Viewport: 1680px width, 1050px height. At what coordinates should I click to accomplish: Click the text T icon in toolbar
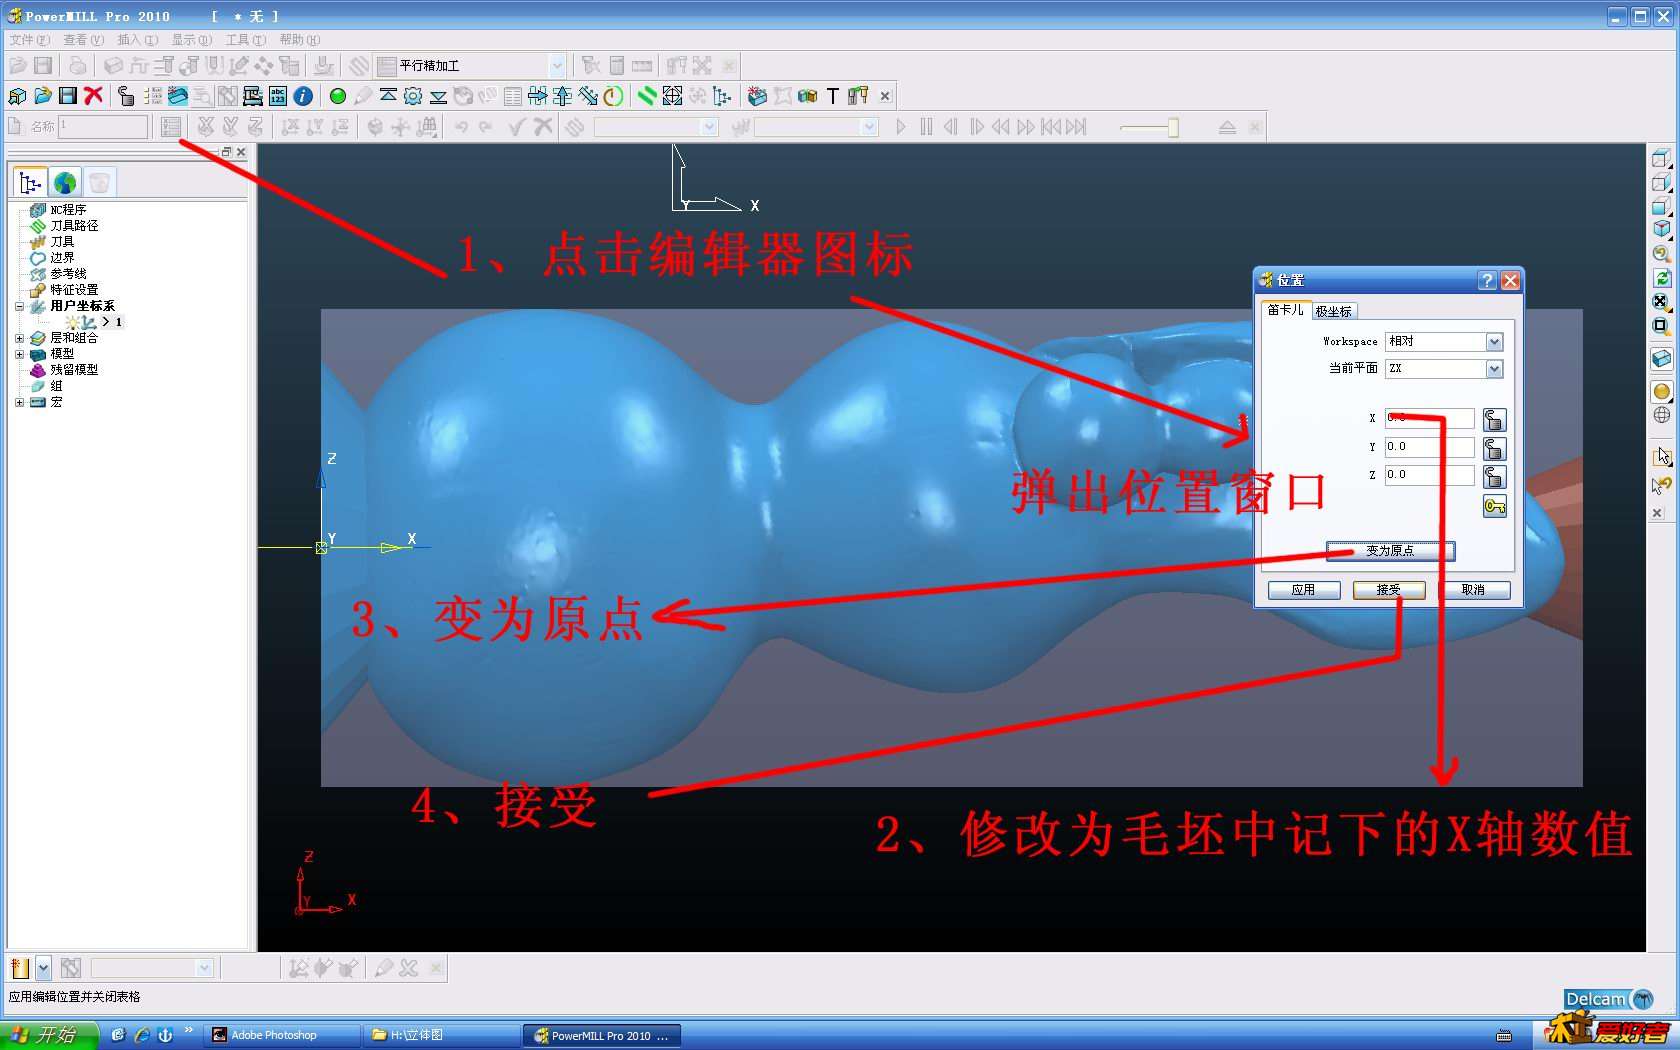click(x=832, y=96)
